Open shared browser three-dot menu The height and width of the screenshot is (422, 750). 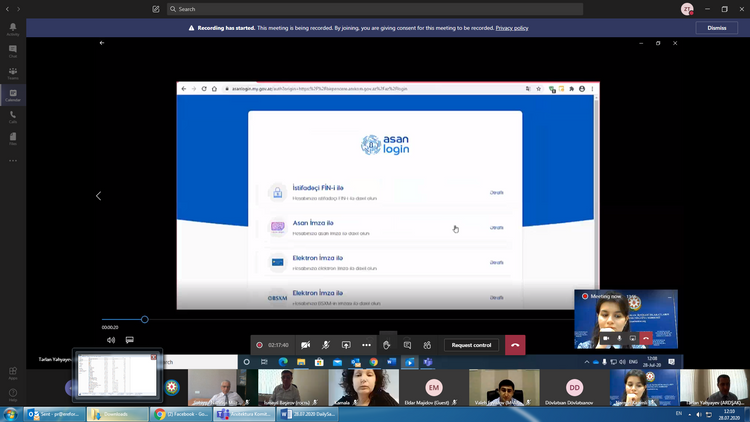(x=592, y=89)
